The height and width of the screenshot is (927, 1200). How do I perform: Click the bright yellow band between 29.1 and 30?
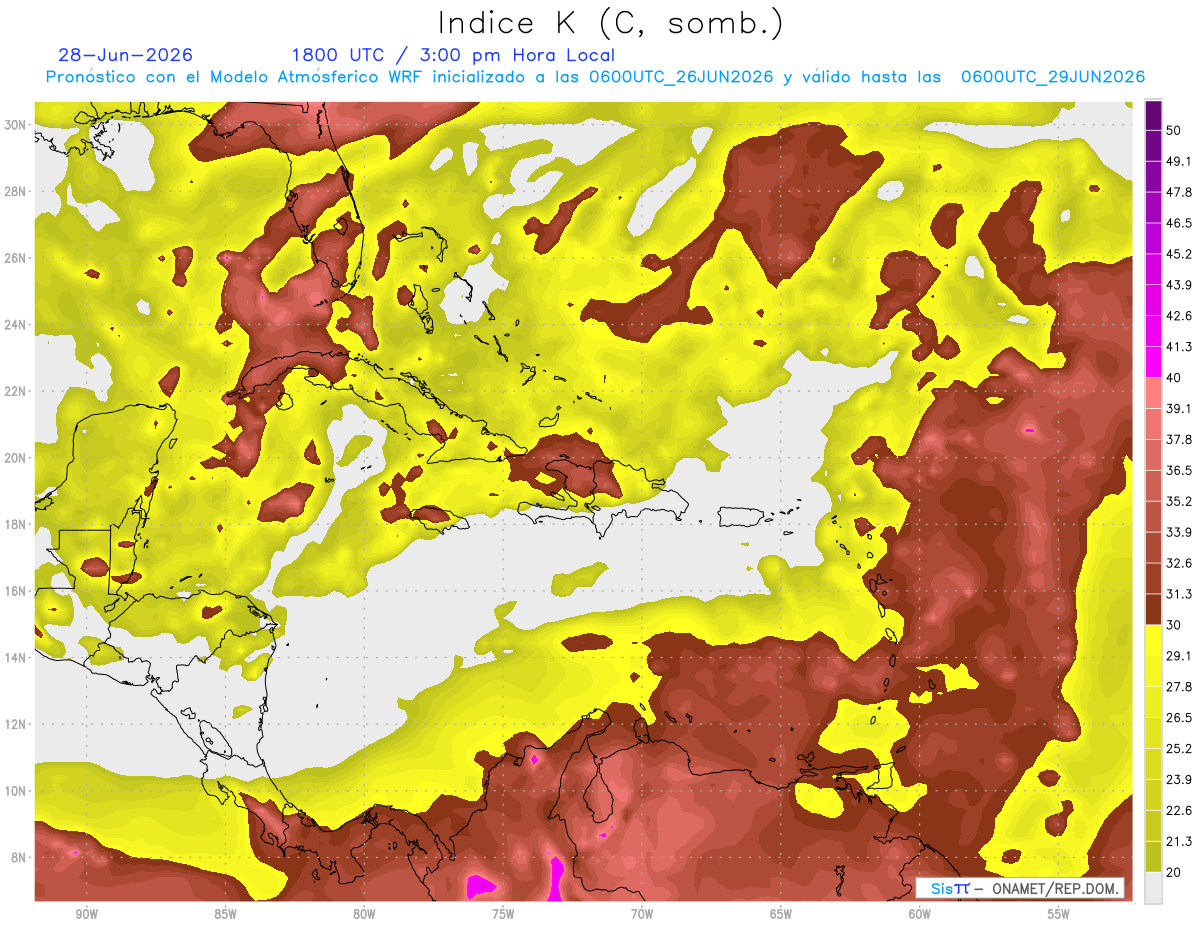[1153, 640]
